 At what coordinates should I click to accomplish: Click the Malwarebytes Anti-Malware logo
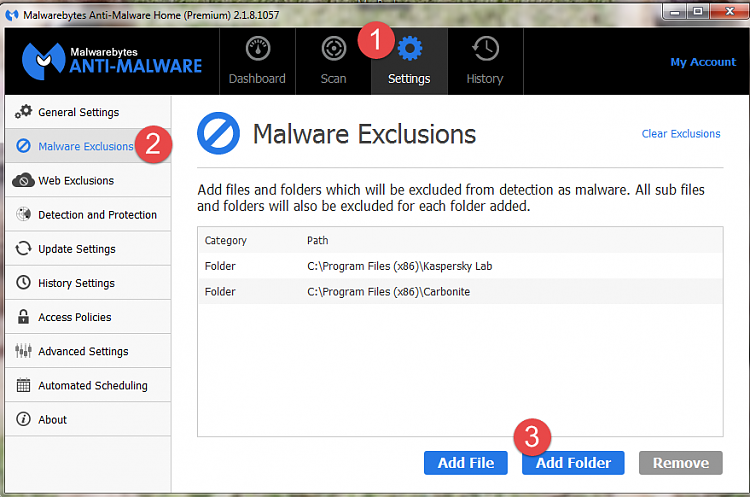[x=112, y=61]
